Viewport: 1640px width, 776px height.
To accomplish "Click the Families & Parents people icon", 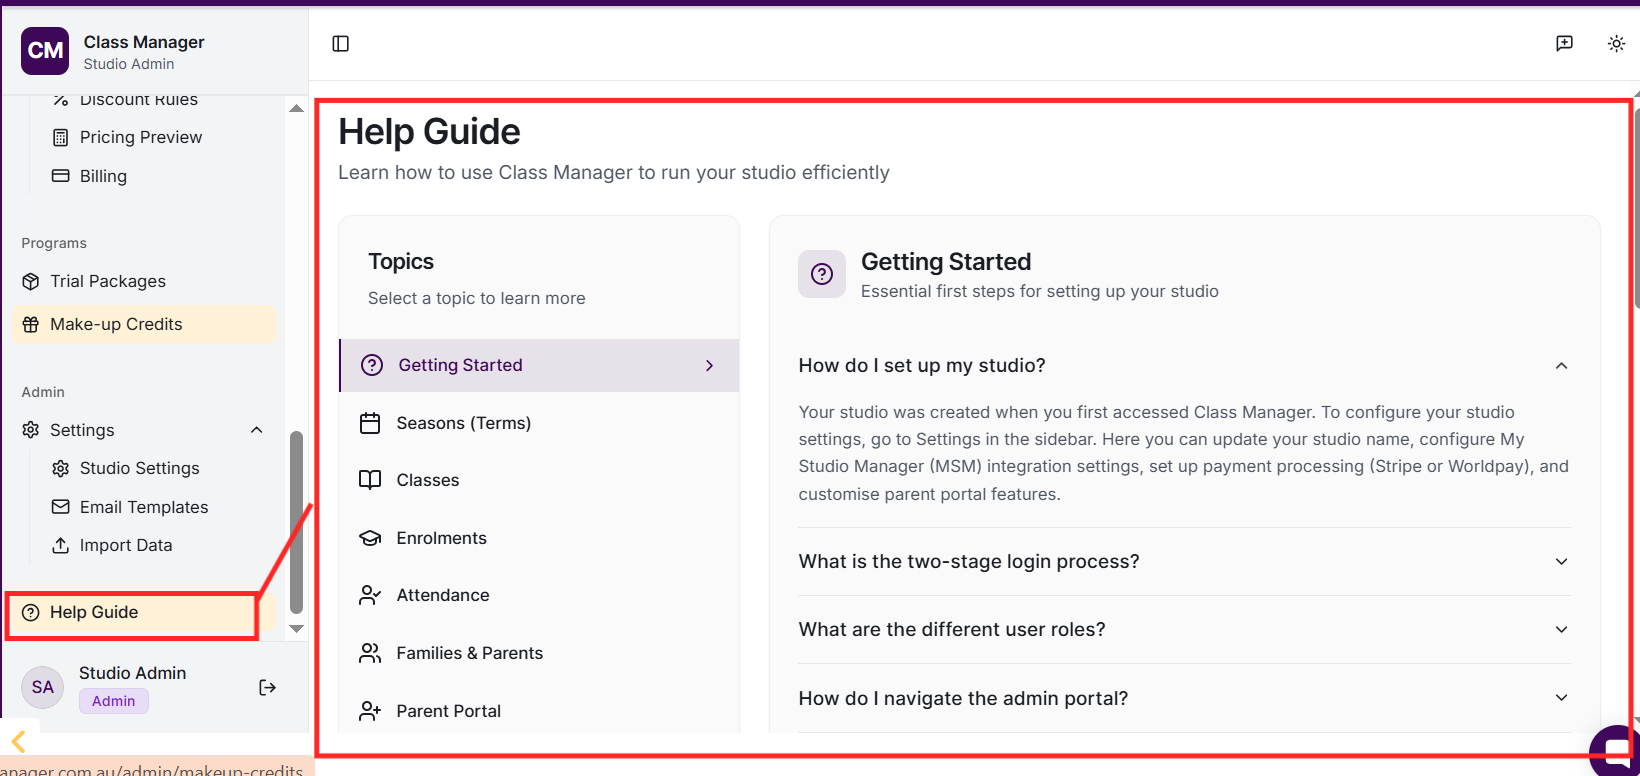I will (370, 654).
